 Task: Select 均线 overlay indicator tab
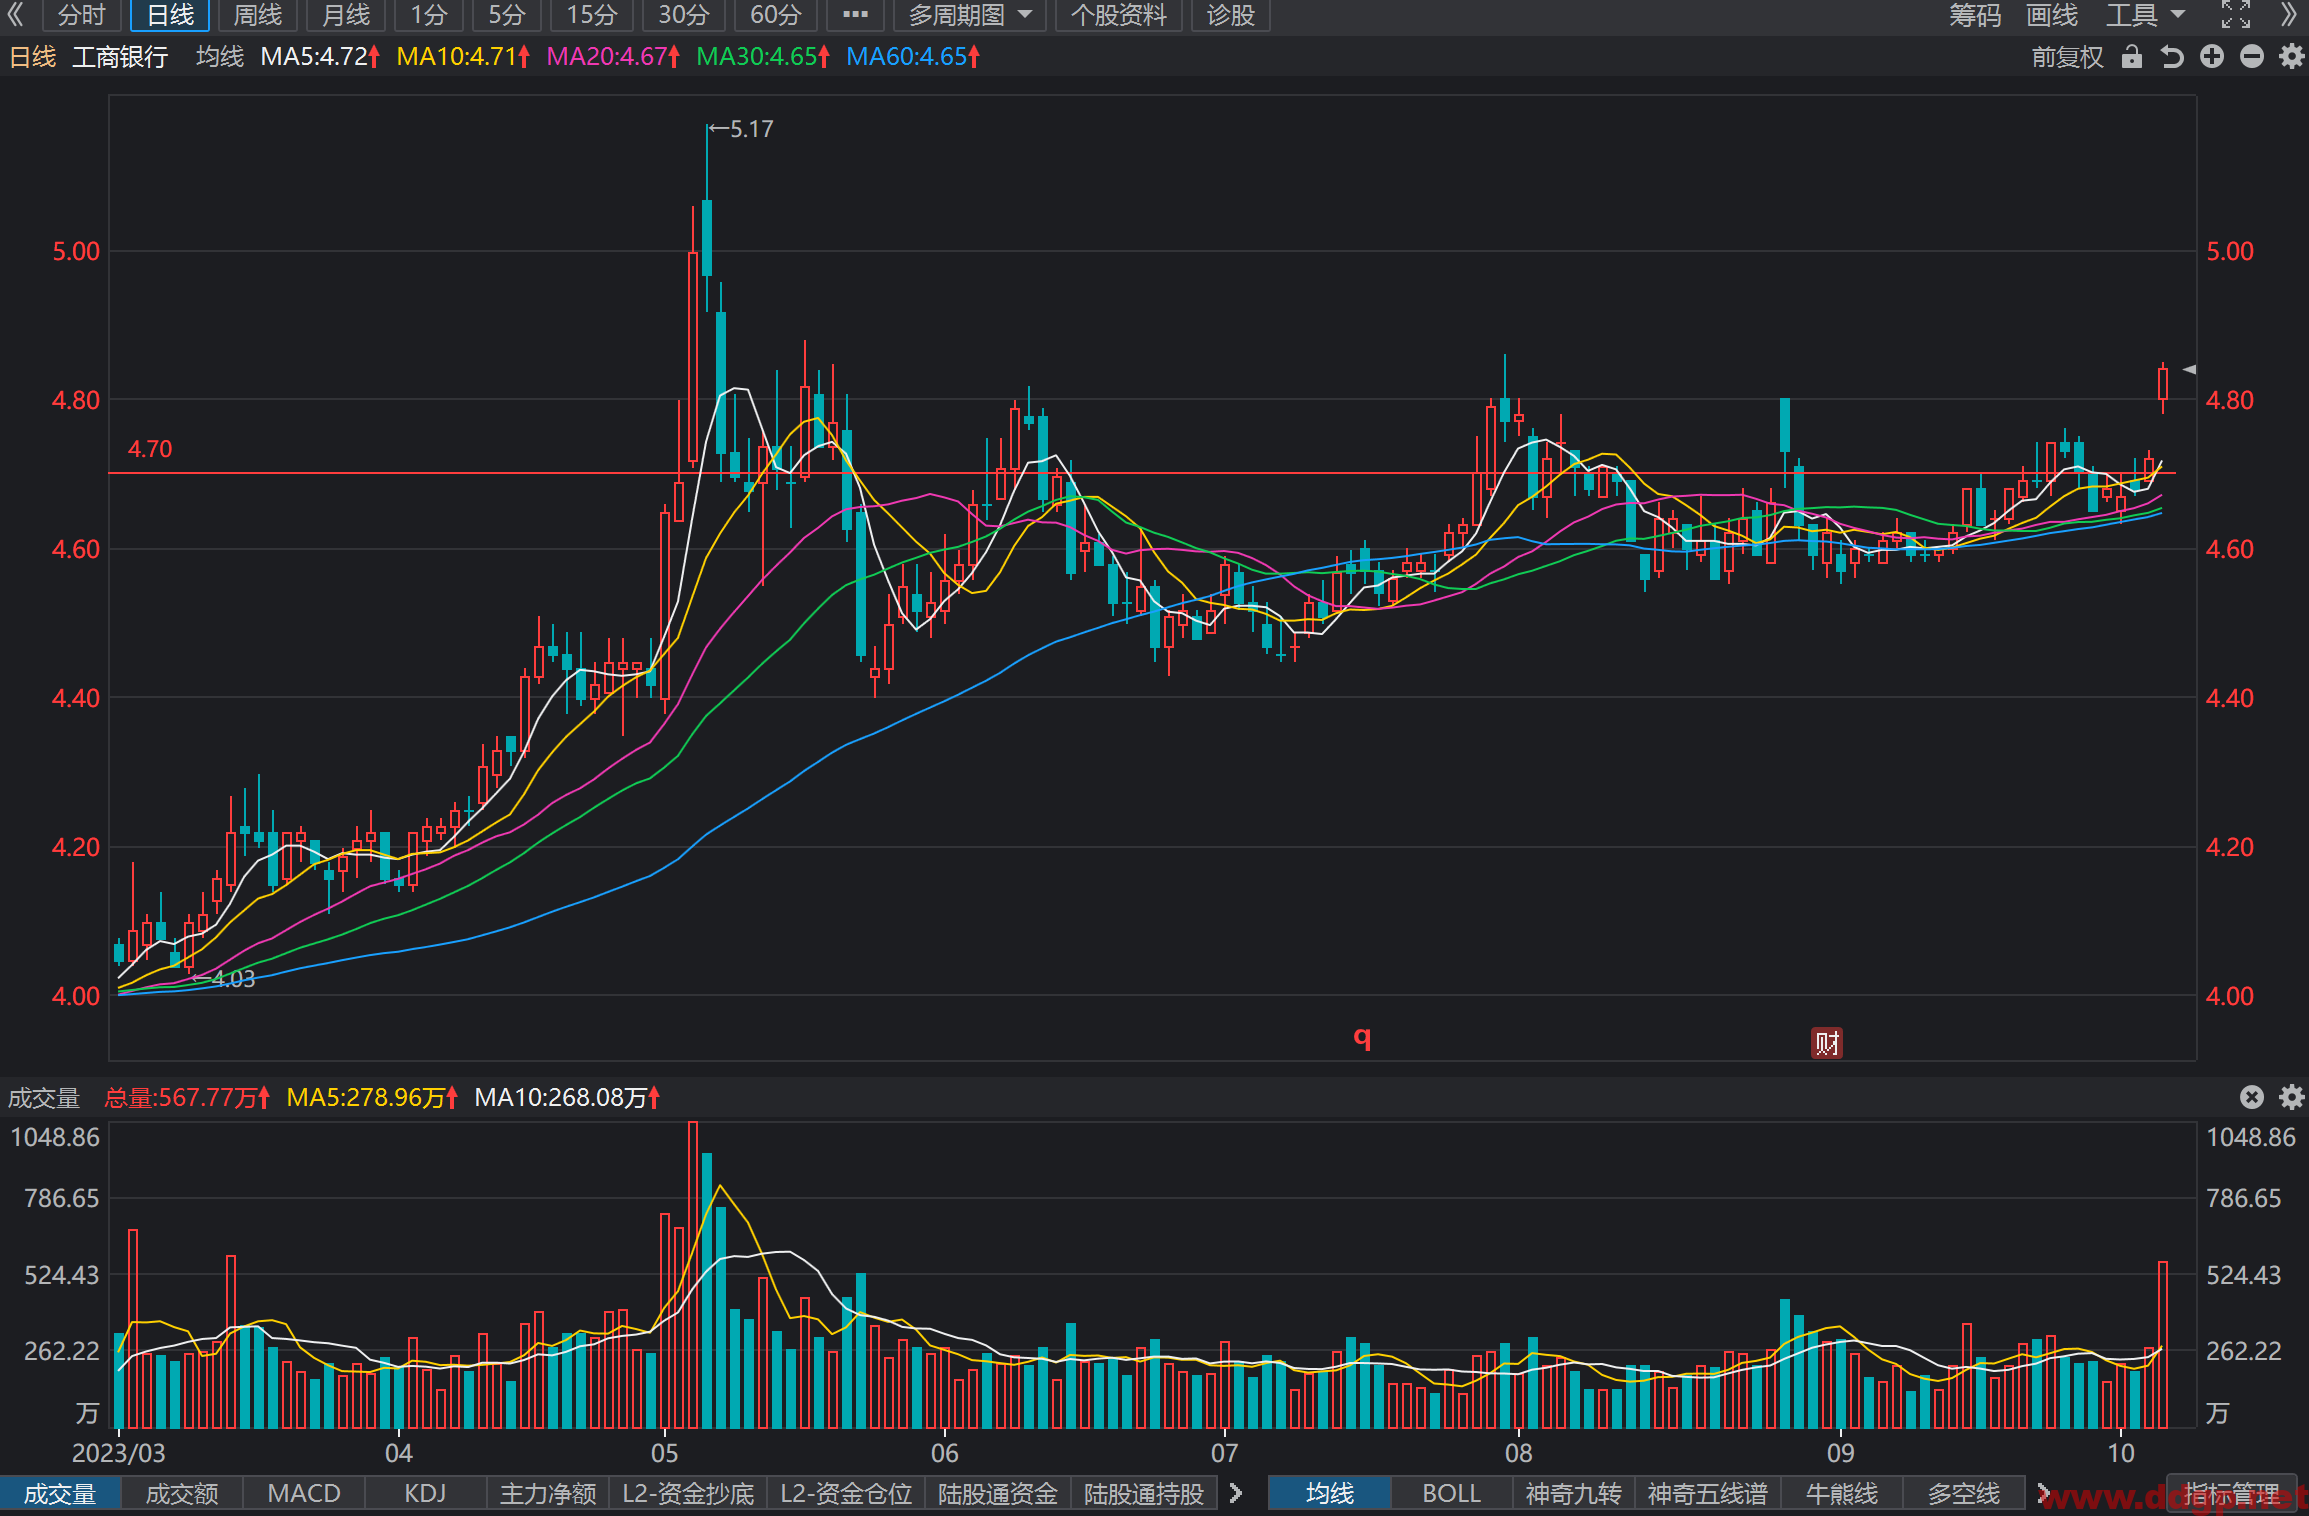click(1330, 1493)
